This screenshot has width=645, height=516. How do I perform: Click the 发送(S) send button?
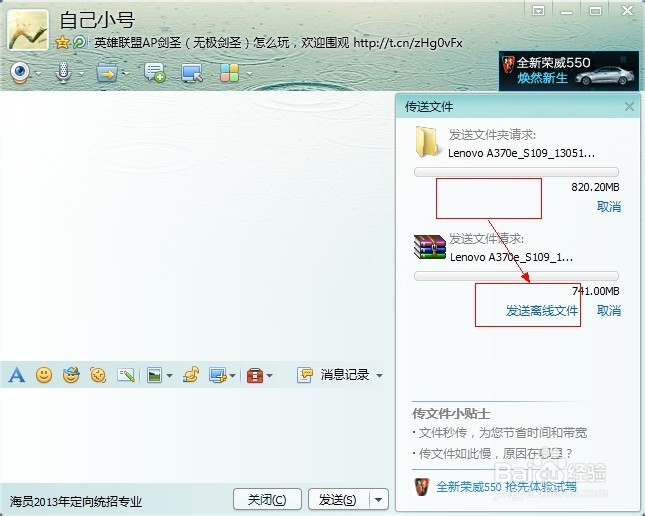point(339,500)
